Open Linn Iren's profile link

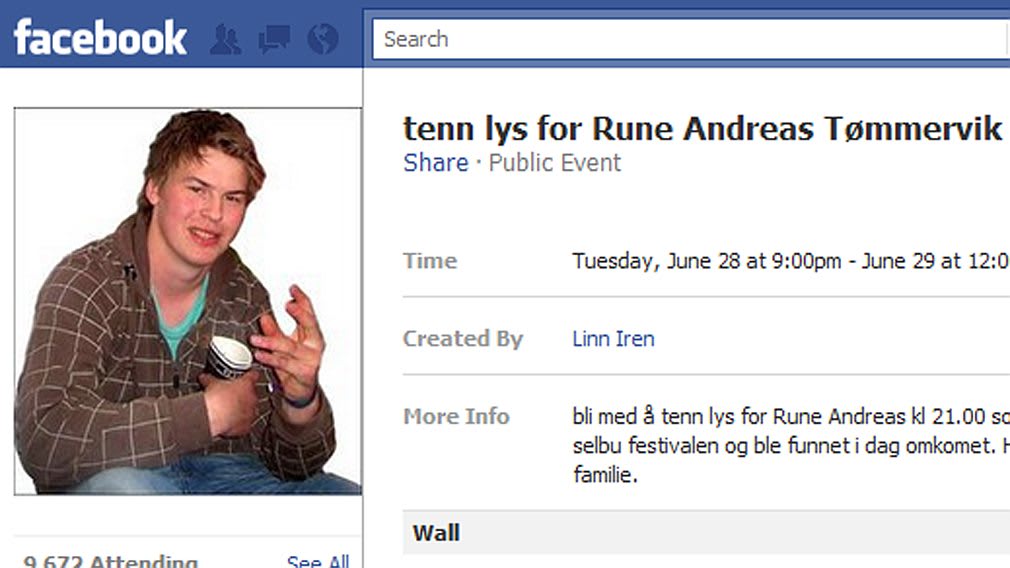point(613,339)
